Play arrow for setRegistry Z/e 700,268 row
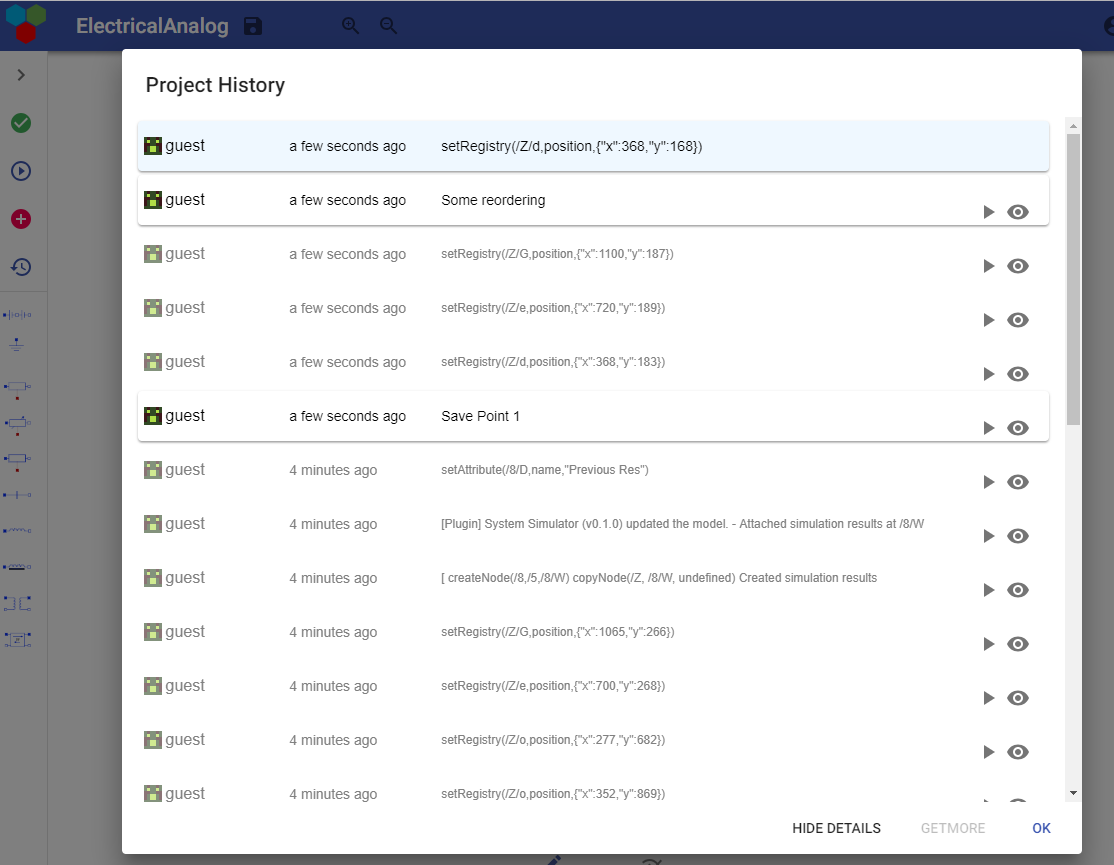Screen dimensions: 1114x865 [x=988, y=697]
